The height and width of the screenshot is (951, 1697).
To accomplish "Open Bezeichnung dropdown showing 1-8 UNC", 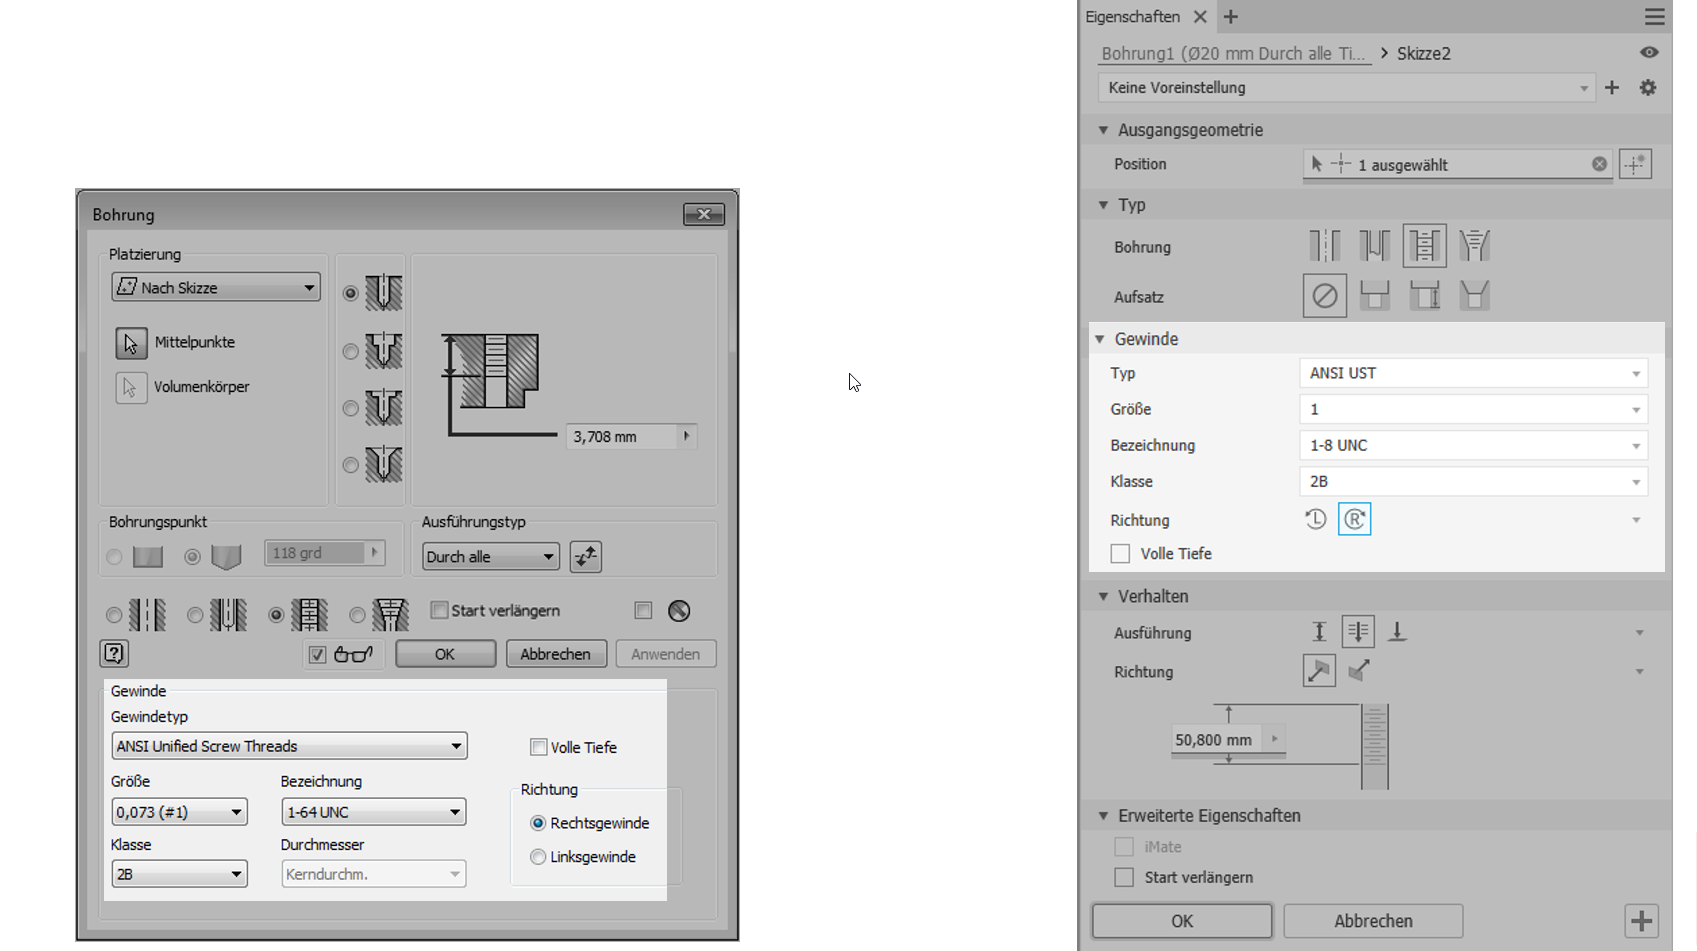I will click(x=1473, y=445).
